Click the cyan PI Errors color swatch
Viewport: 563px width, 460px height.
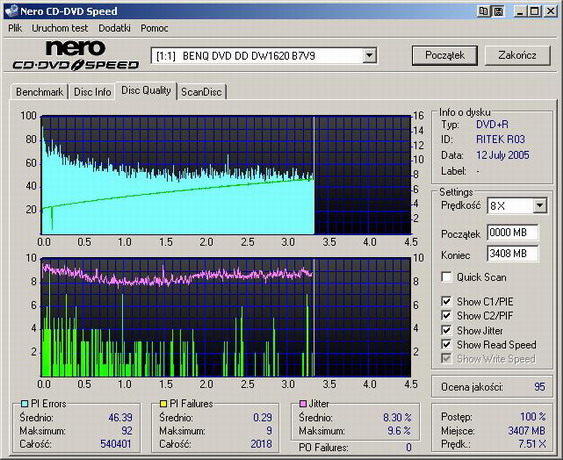click(24, 404)
